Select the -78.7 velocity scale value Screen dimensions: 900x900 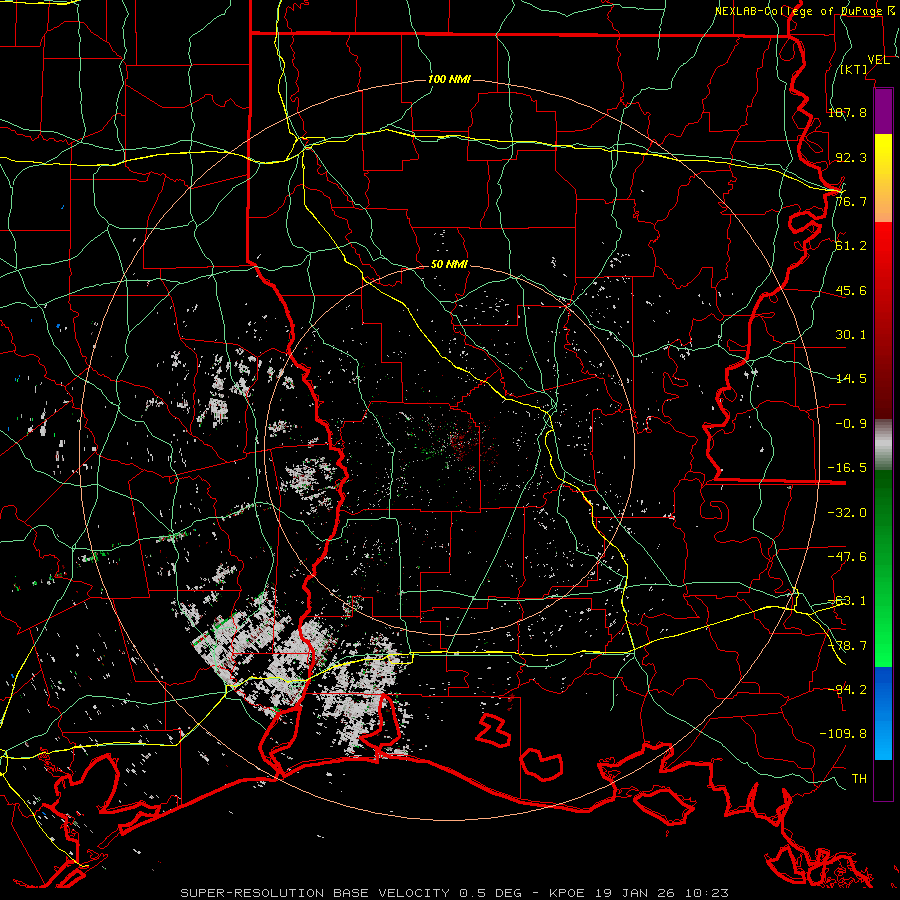tap(847, 646)
